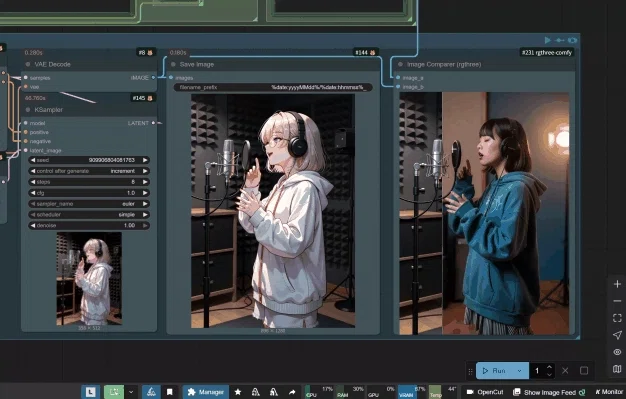Screen dimensions: 626x399
Task: Click the blue triangle icon left of the bookmark
Action: [151, 392]
